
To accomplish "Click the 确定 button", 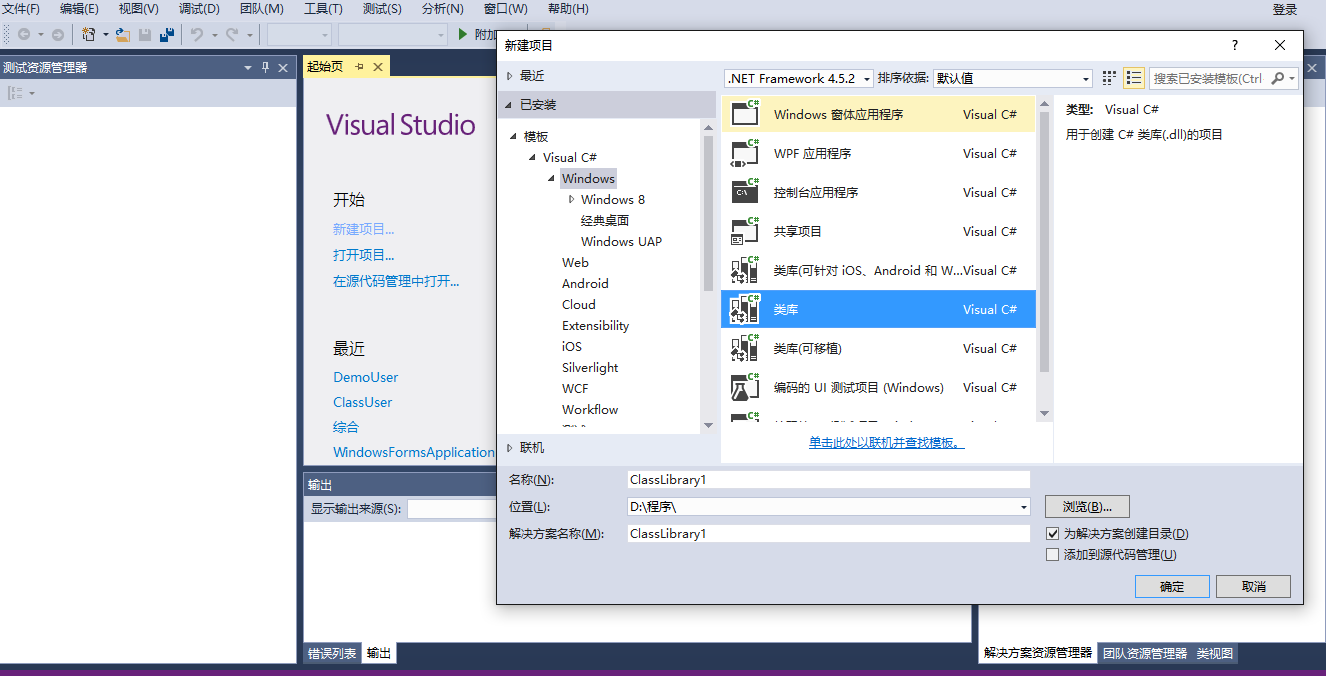I will (x=1172, y=586).
